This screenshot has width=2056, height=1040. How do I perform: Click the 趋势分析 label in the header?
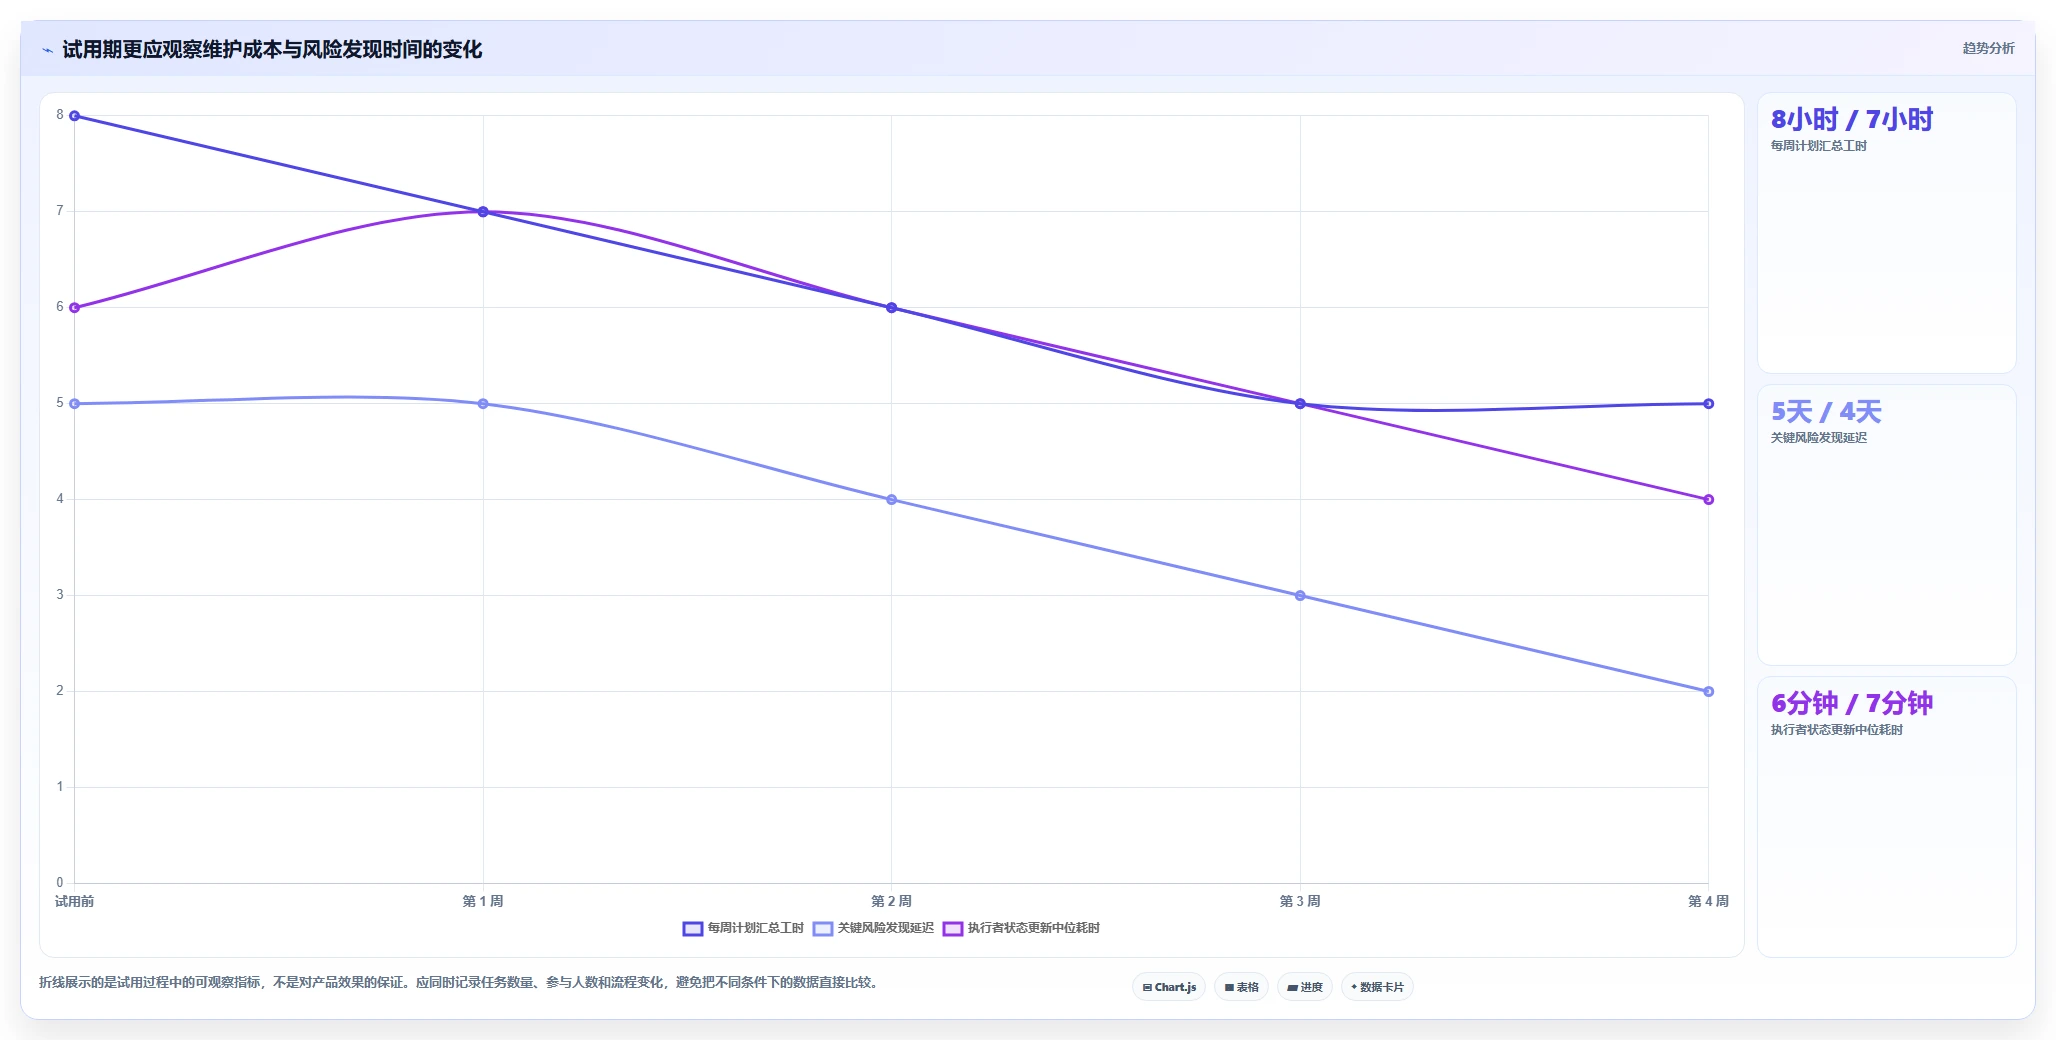pos(1988,48)
